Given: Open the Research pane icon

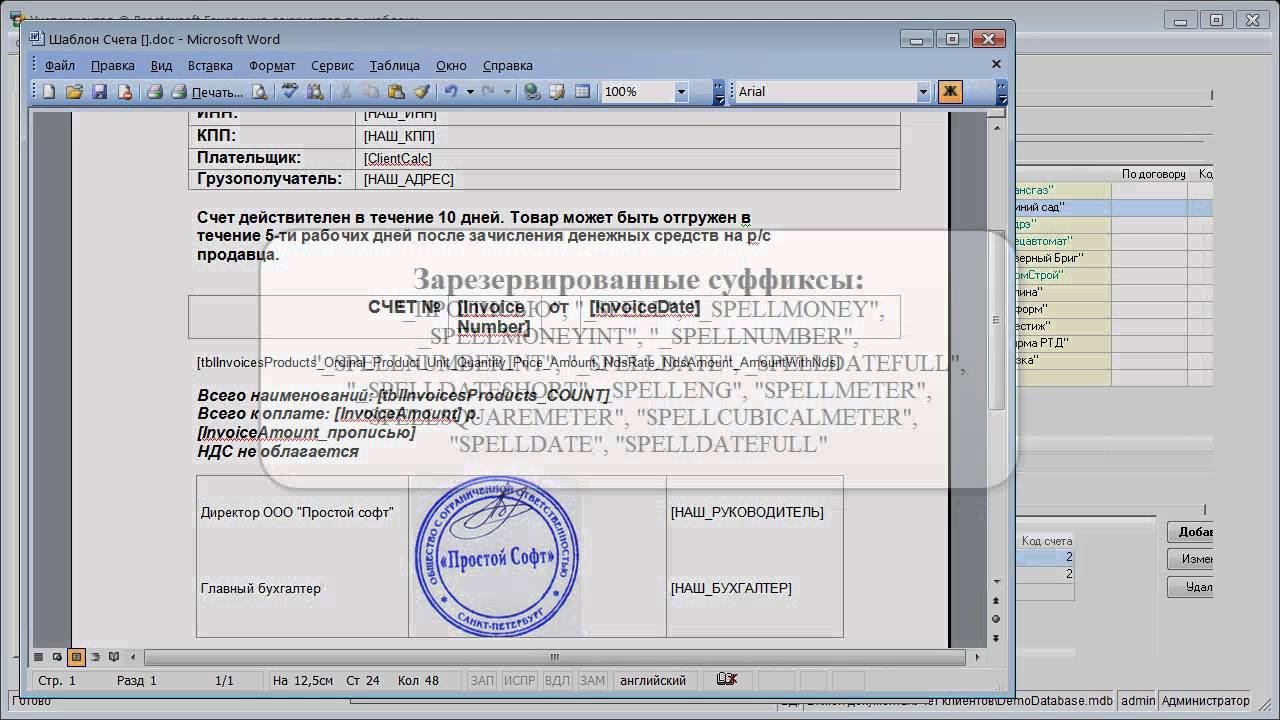Looking at the screenshot, I should click(315, 92).
